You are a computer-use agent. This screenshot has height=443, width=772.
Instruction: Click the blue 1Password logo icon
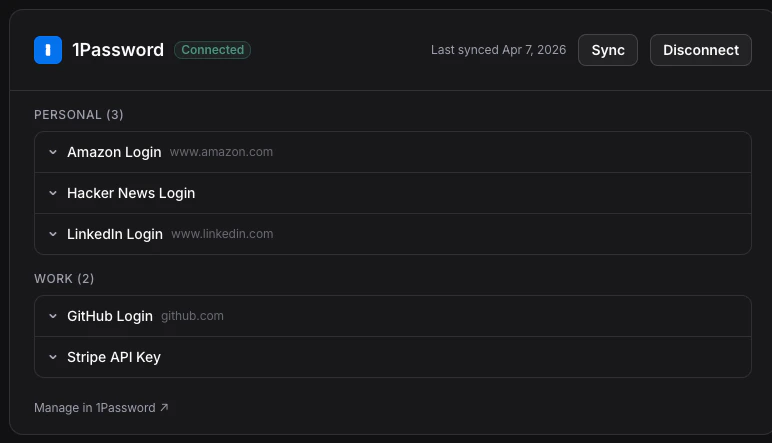(x=48, y=50)
